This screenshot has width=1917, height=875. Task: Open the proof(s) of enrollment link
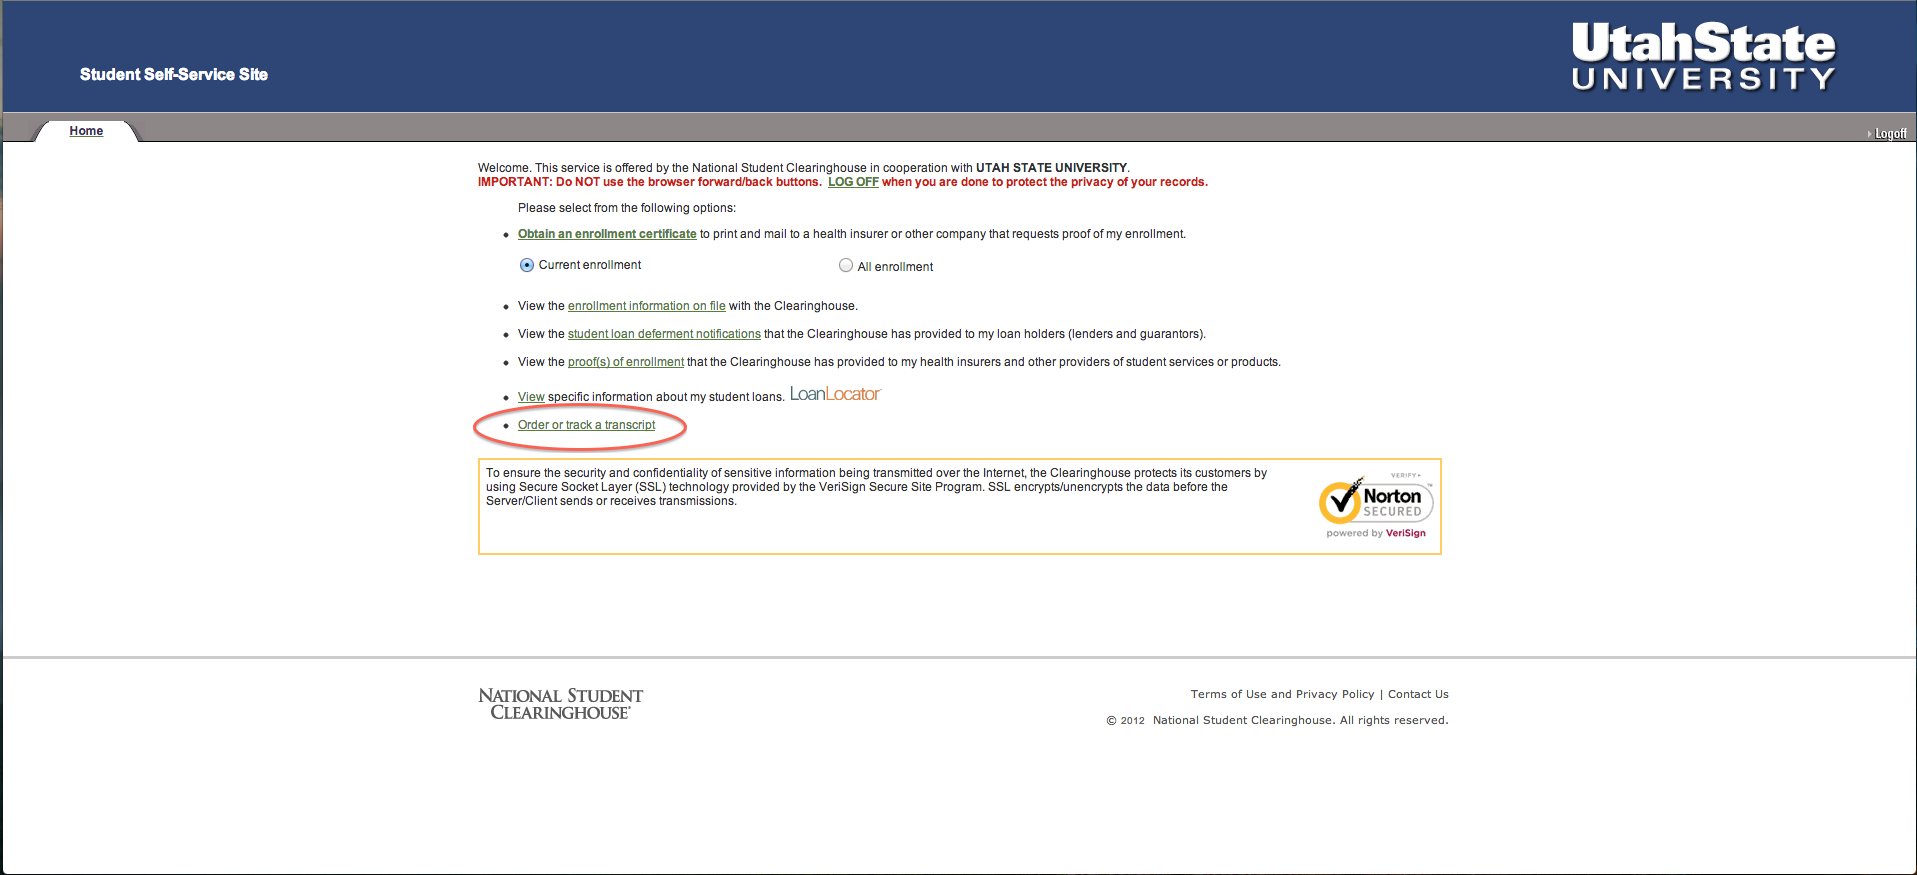625,362
